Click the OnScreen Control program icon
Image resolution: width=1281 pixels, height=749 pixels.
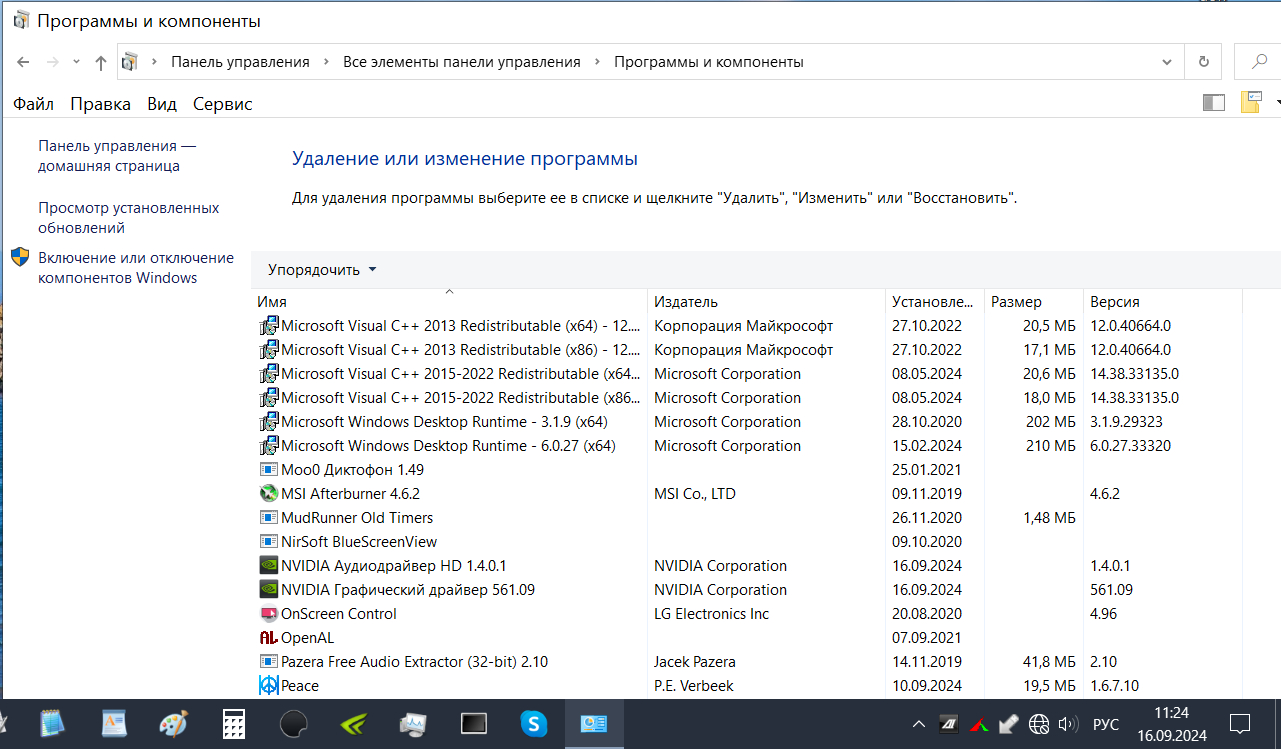(x=268, y=614)
